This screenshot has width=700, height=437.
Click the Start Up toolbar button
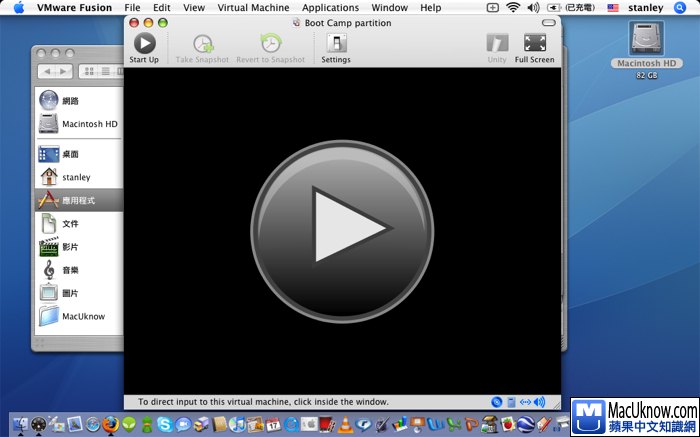(x=144, y=44)
